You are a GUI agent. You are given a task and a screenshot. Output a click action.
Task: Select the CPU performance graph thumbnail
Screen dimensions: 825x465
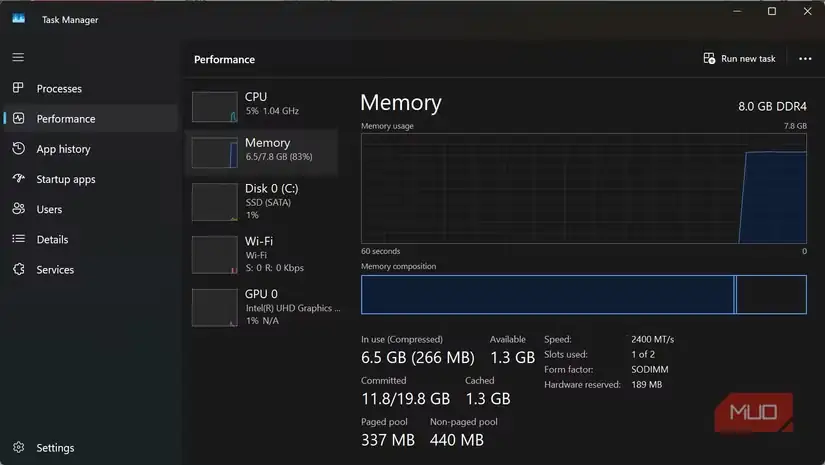coord(215,107)
